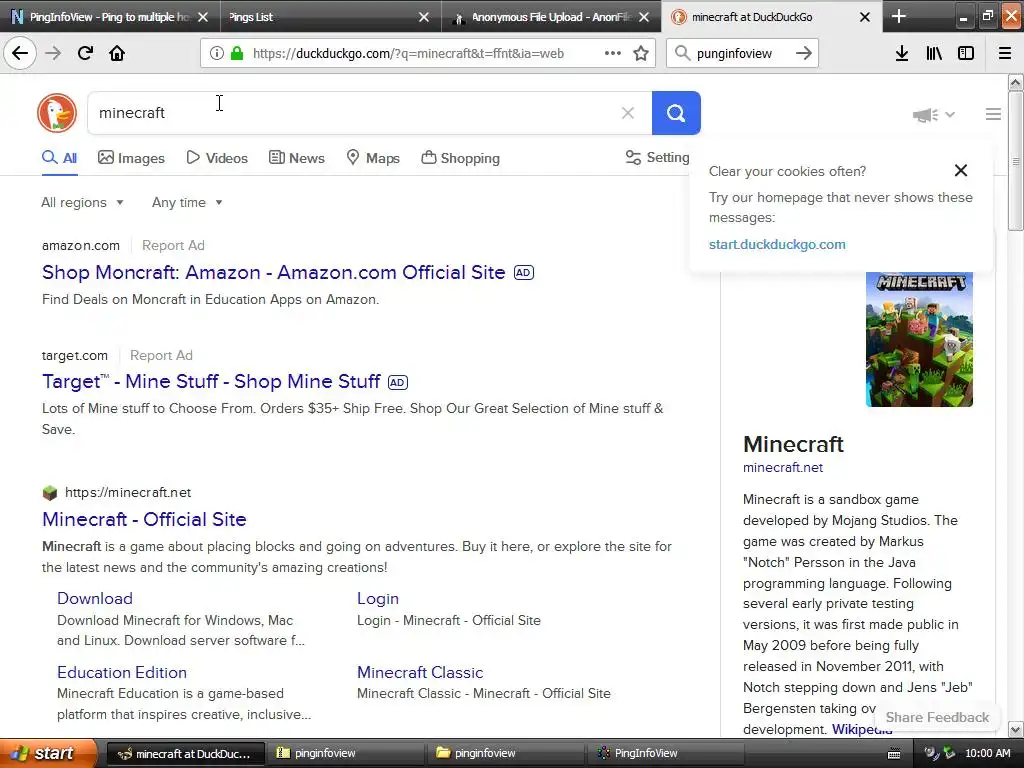This screenshot has height=768, width=1024.
Task: Switch to PingInfoView browser tab
Action: 109,17
